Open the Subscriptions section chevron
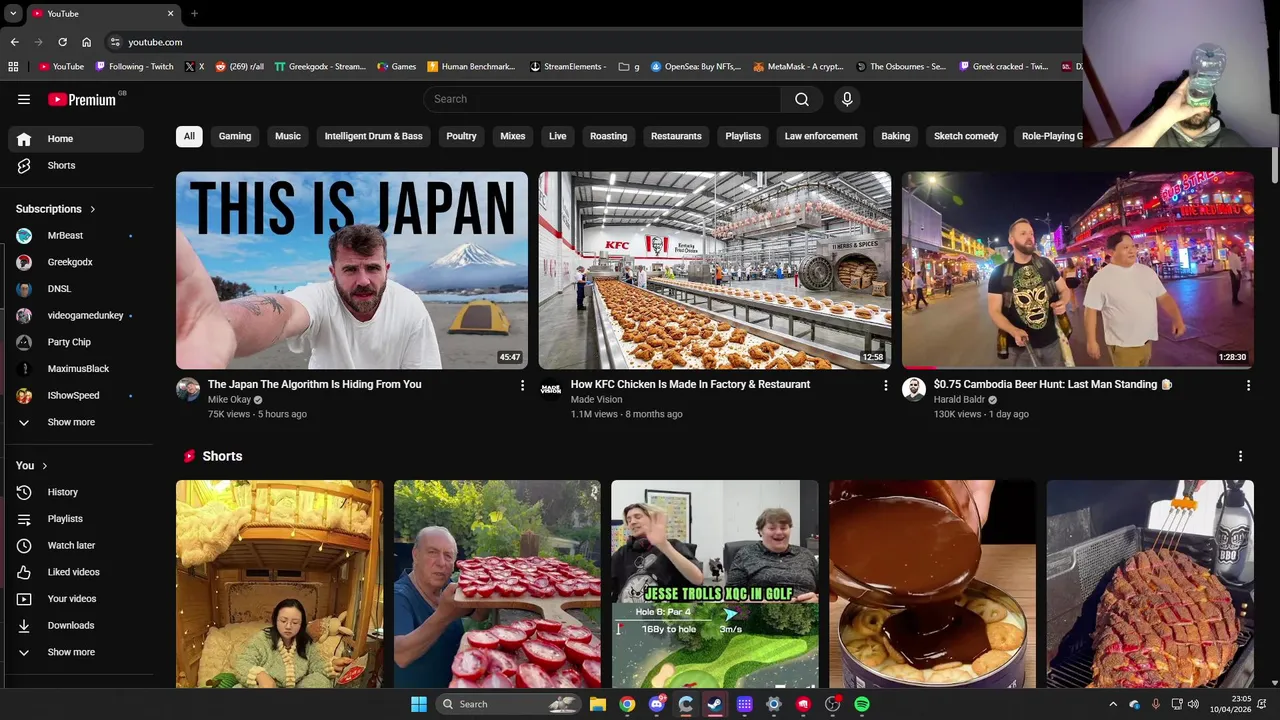This screenshot has height=720, width=1280. 92,209
